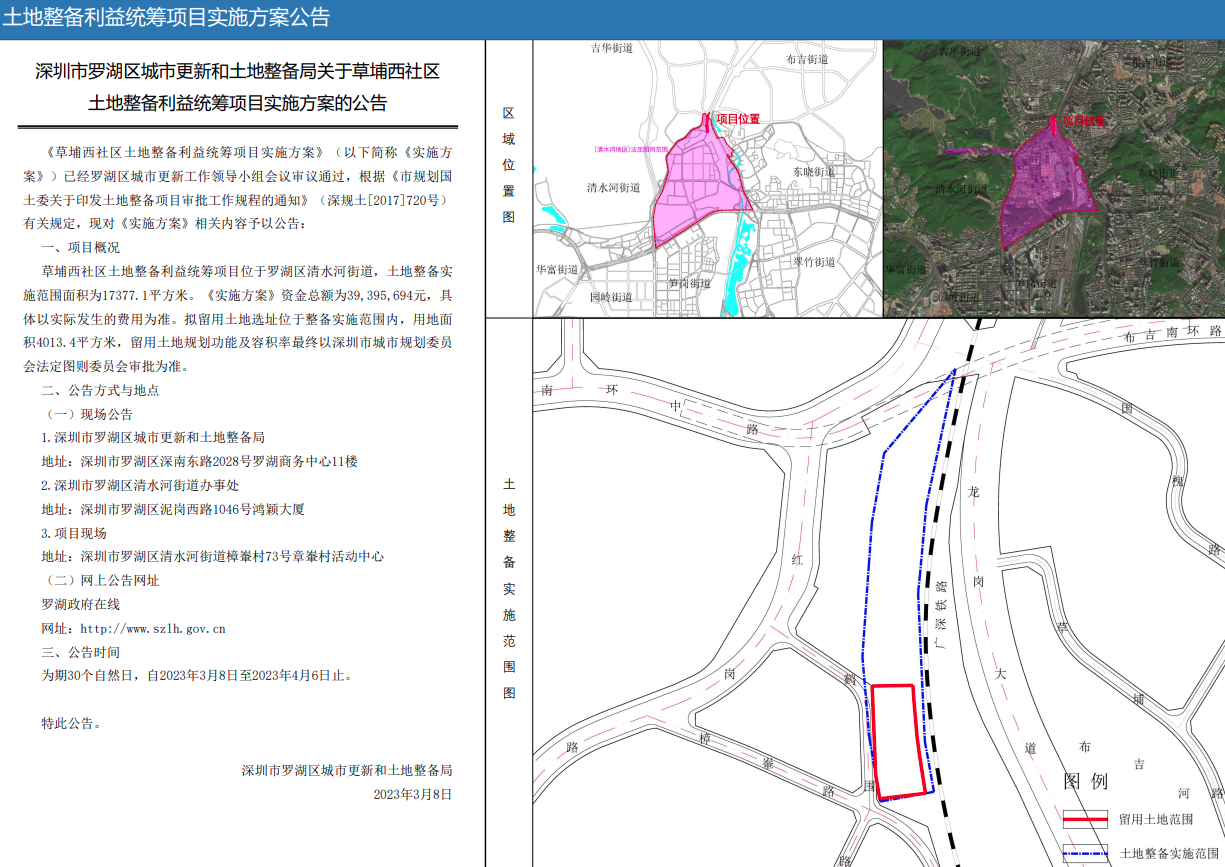Click the final date line '2023年3月8日'

(x=413, y=795)
